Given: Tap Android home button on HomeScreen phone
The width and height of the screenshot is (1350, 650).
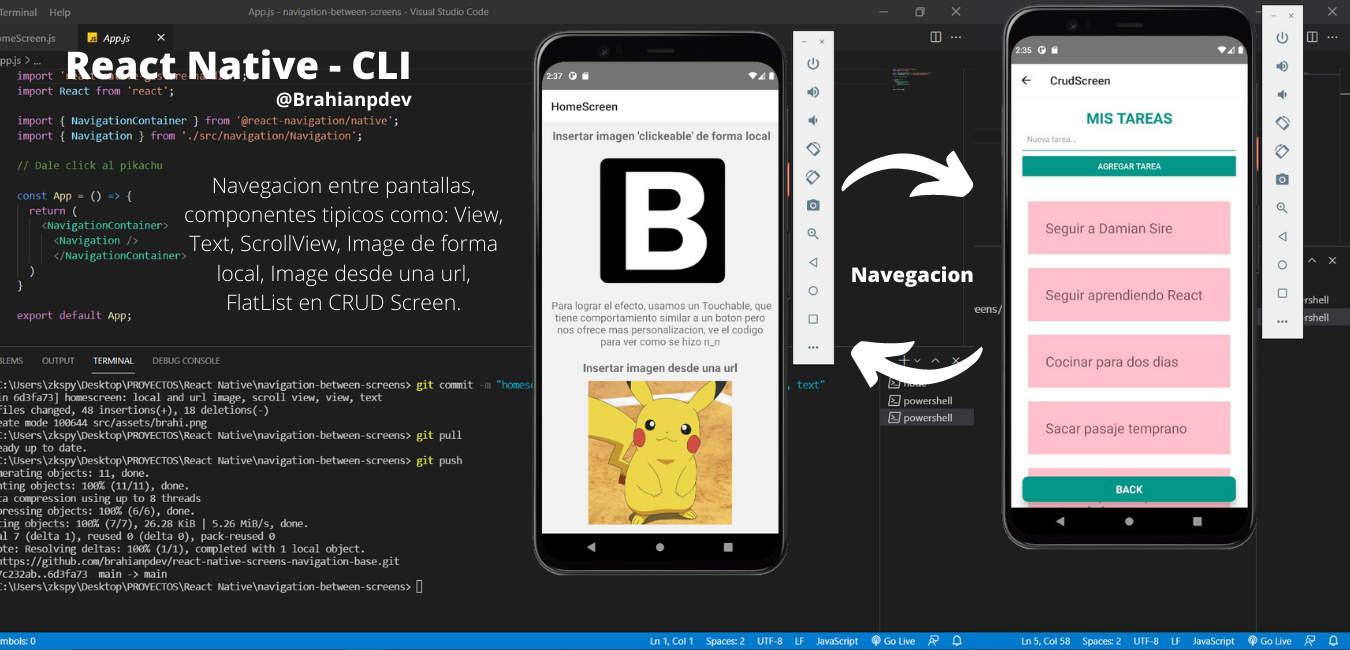Looking at the screenshot, I should (x=659, y=547).
